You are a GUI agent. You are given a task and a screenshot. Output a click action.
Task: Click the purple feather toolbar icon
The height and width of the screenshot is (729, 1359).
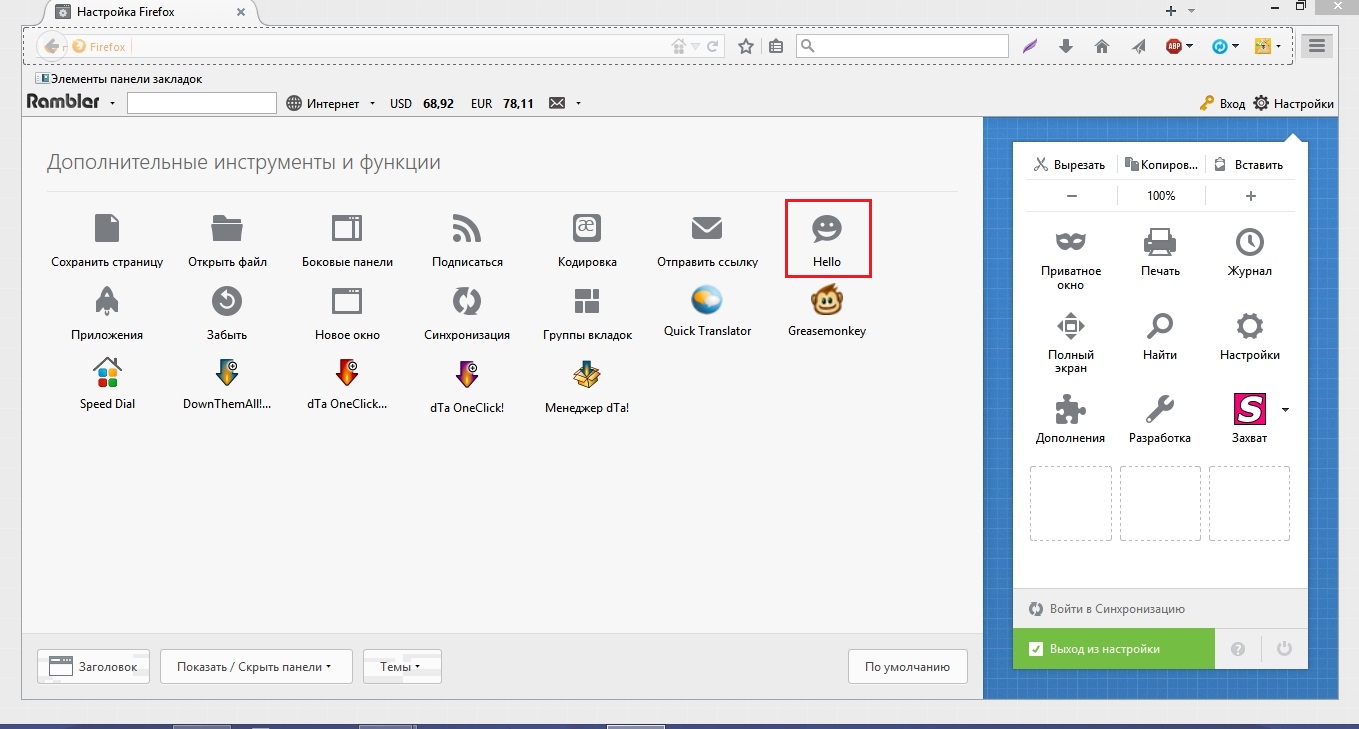tap(1031, 46)
